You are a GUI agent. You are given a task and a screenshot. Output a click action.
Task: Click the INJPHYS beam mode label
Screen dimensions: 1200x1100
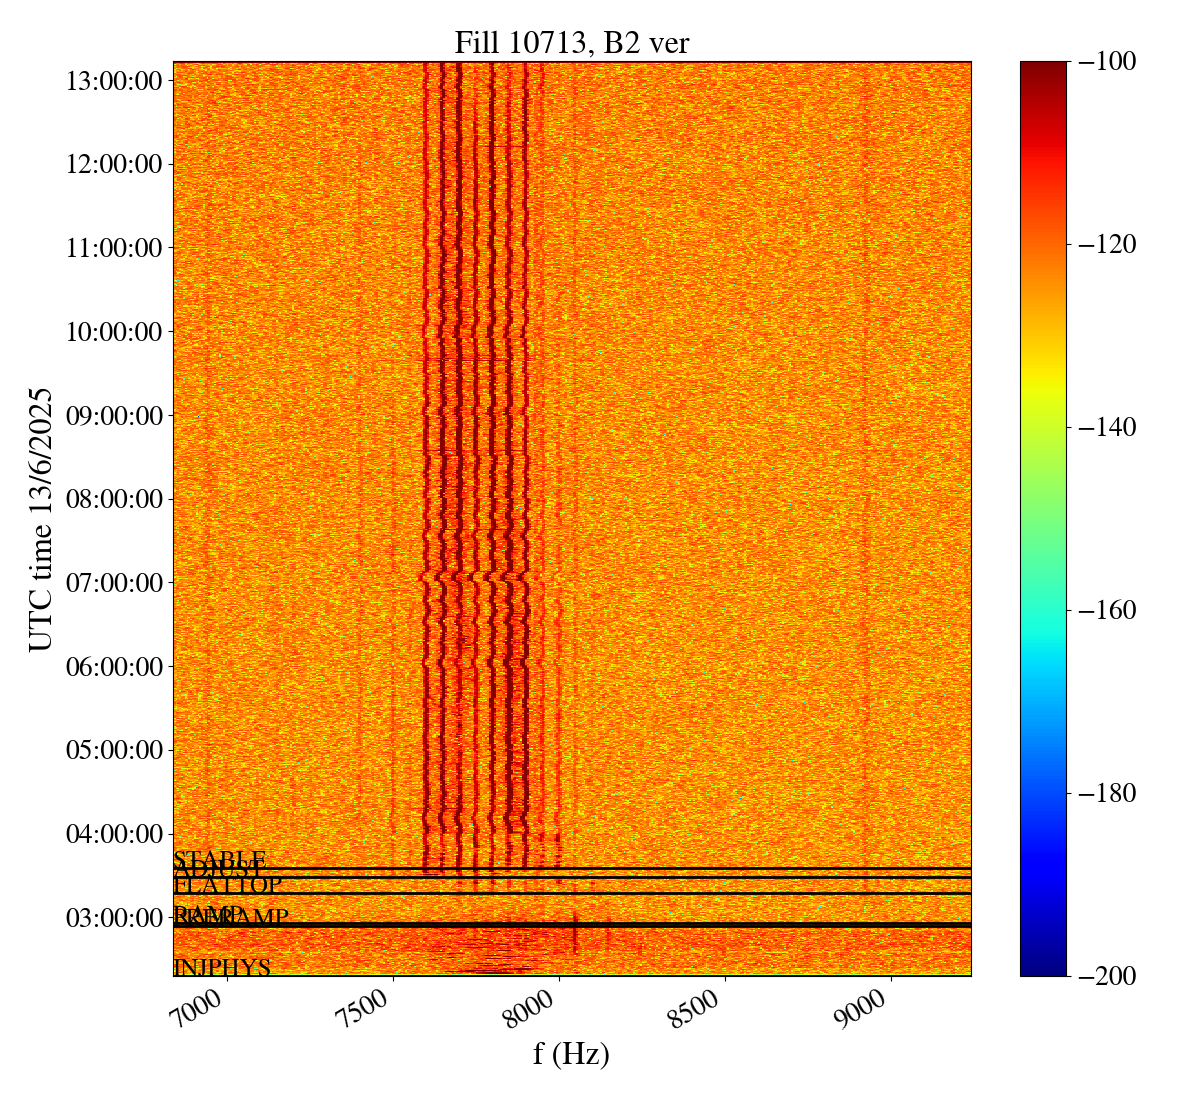tap(222, 968)
